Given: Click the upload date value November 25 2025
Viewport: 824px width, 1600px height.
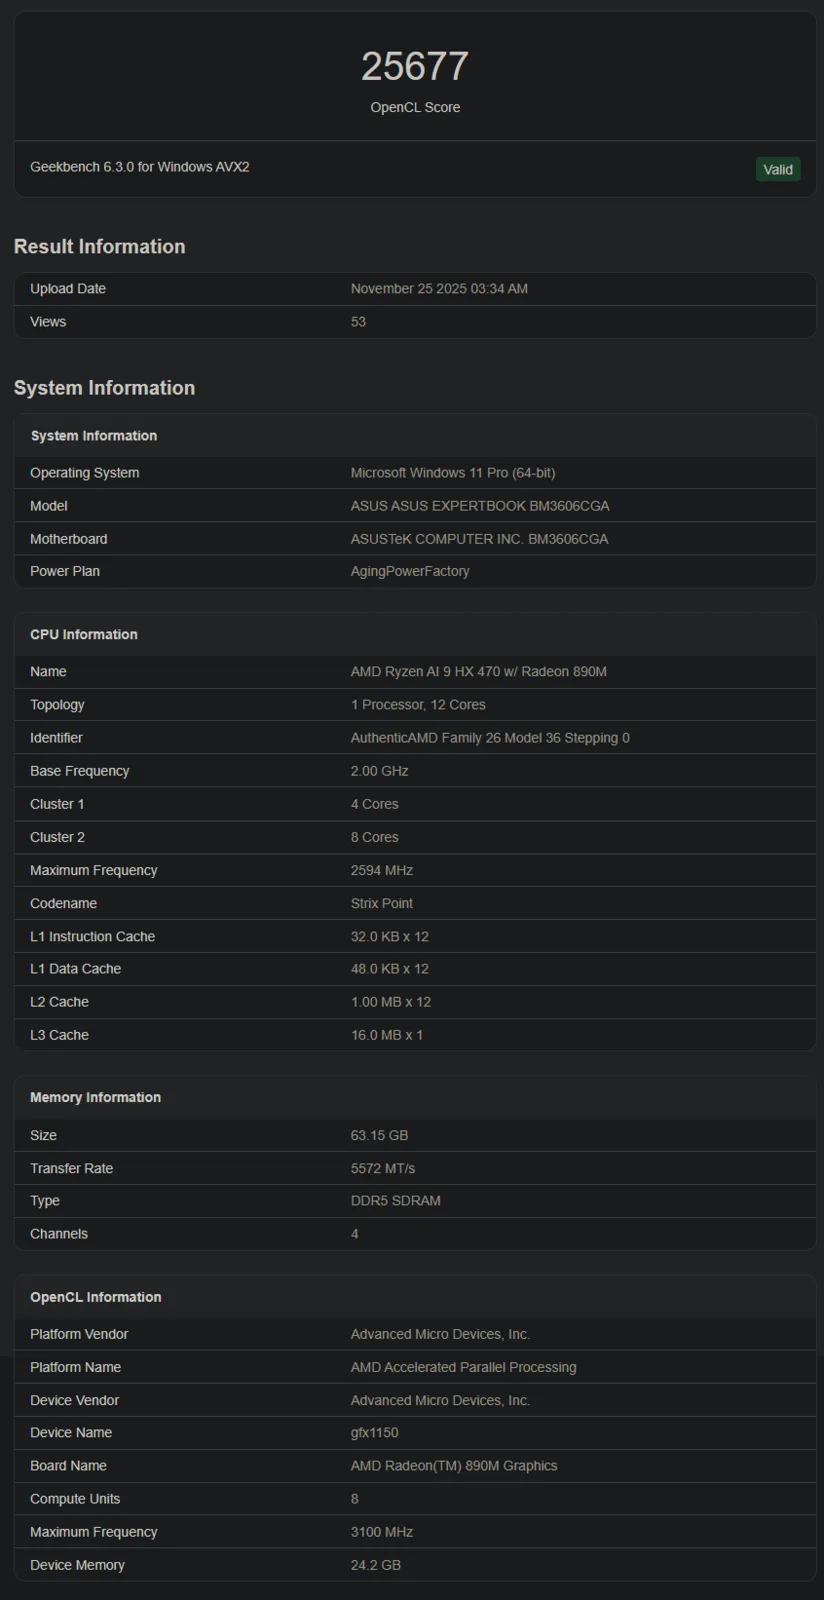Looking at the screenshot, I should (439, 289).
